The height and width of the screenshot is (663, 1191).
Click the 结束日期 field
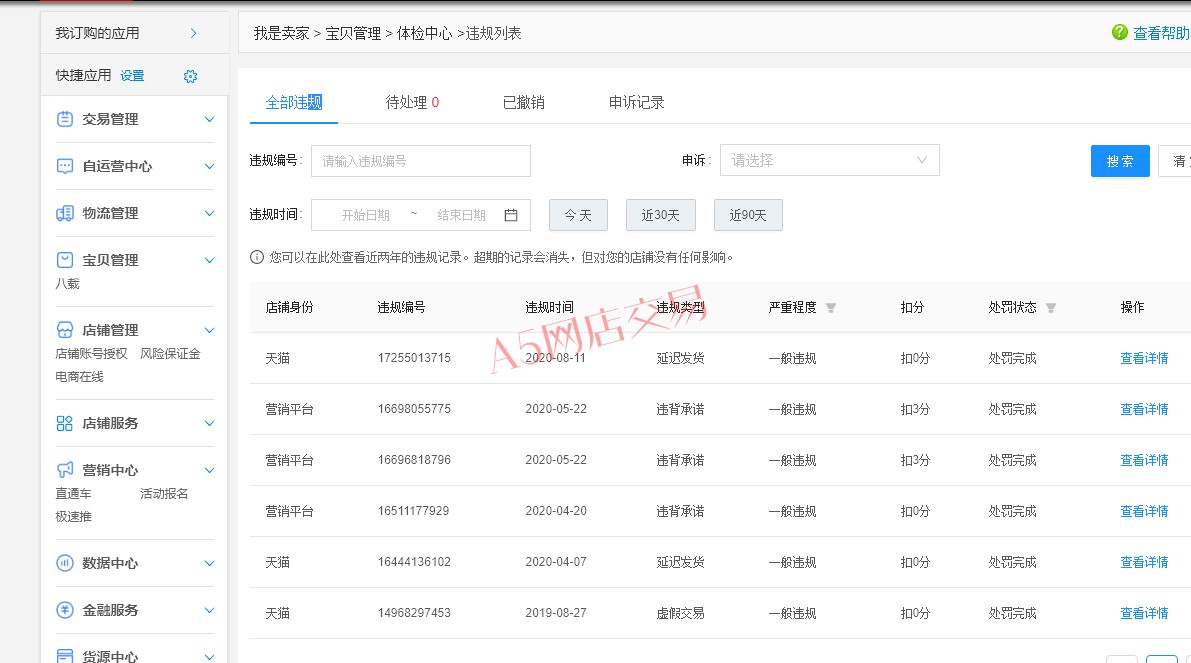pyautogui.click(x=461, y=215)
